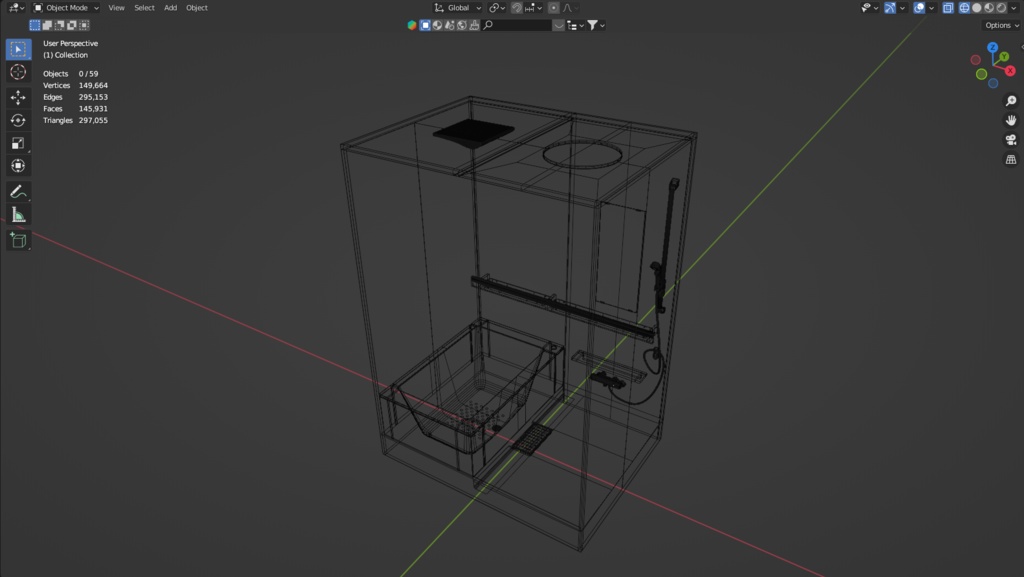This screenshot has height=577, width=1024.
Task: Select the Scale tool
Action: 18,143
